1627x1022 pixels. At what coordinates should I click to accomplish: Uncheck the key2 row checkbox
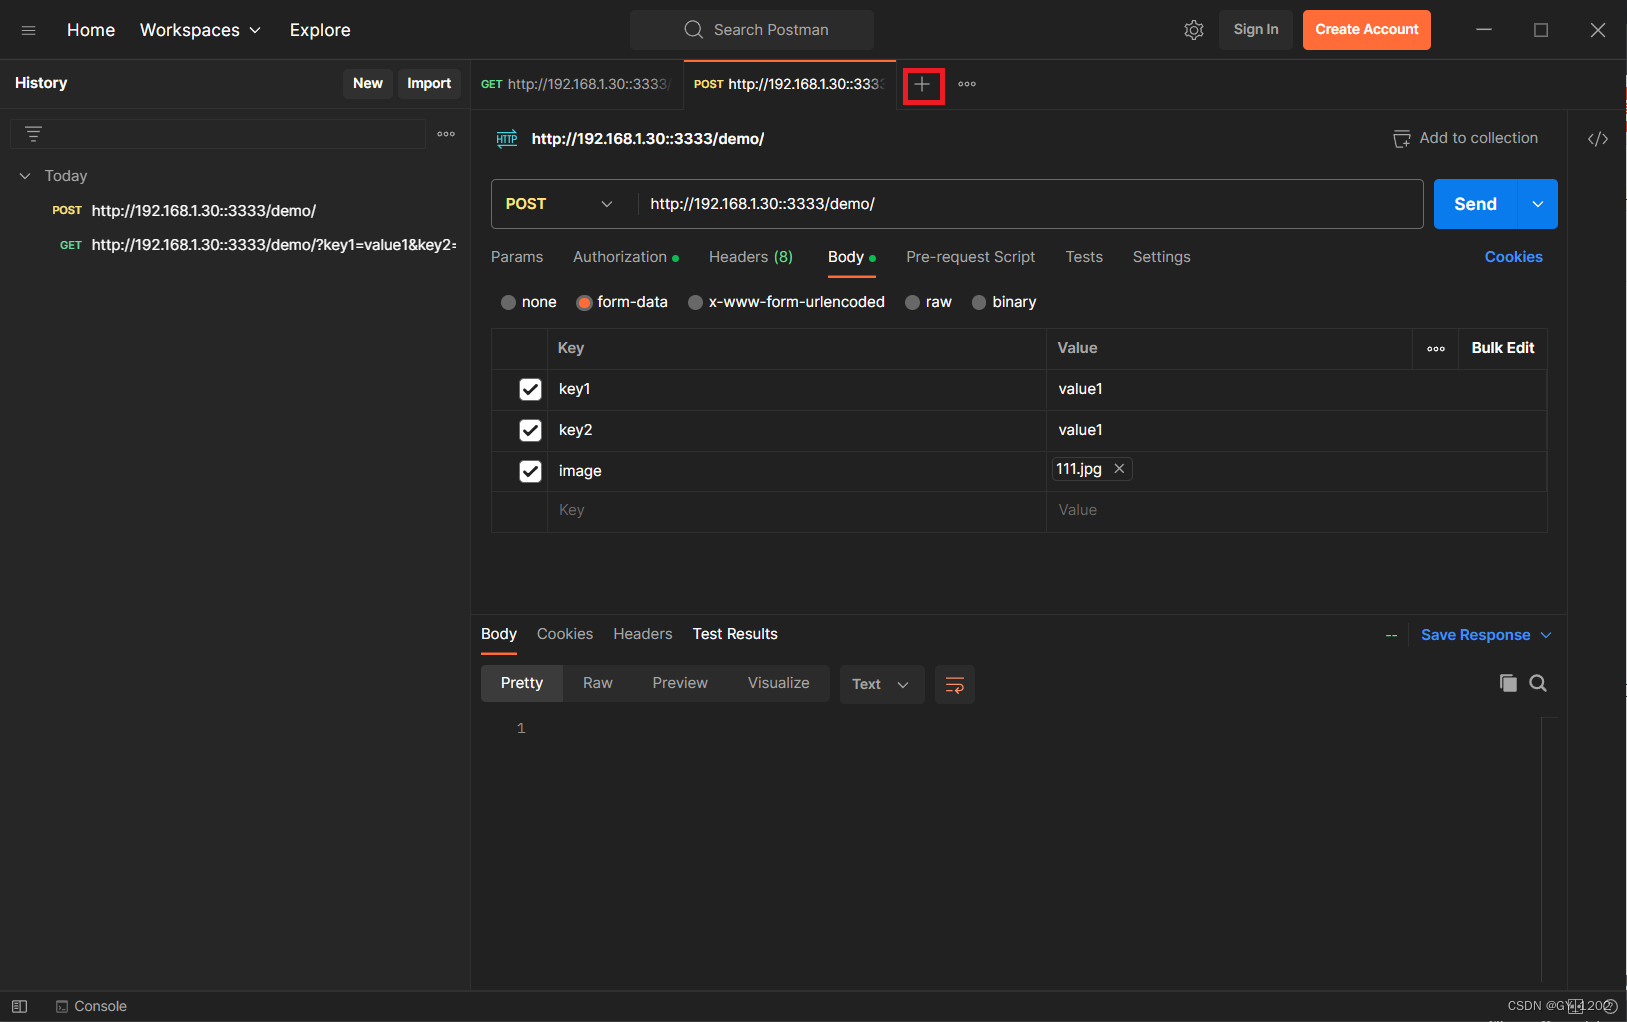pos(530,431)
